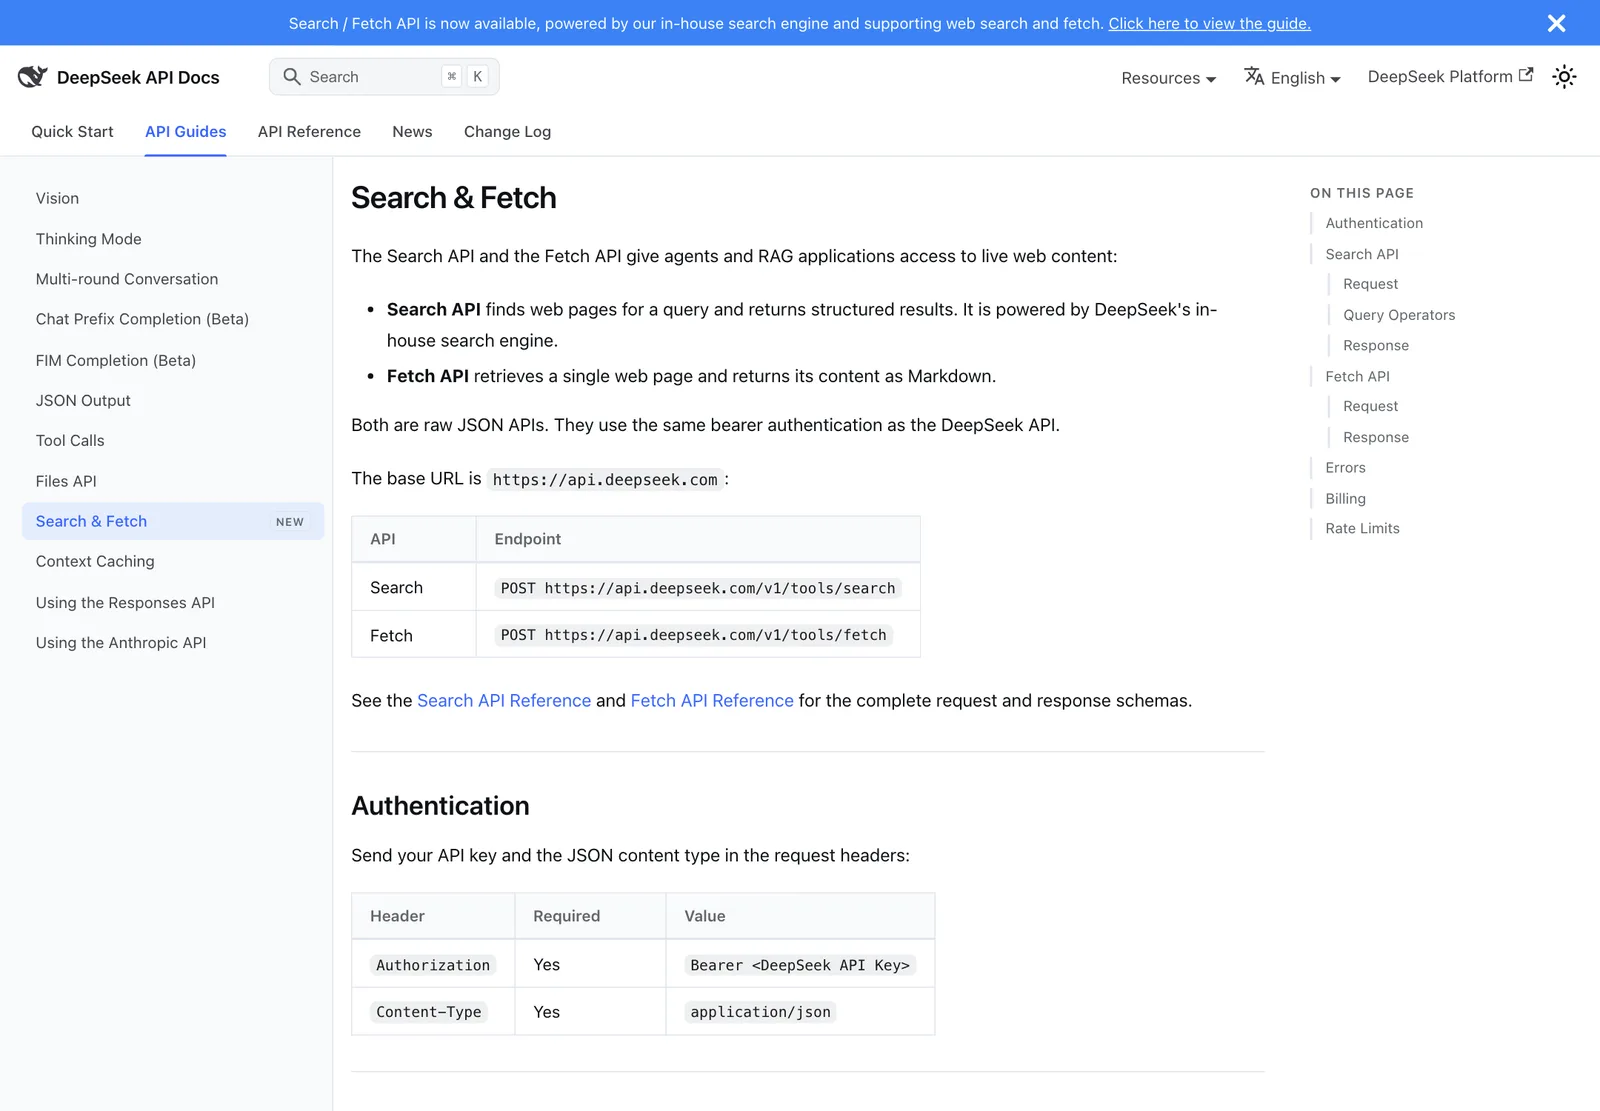Jump to Fetch API in page outline
1600x1111 pixels.
coord(1357,376)
